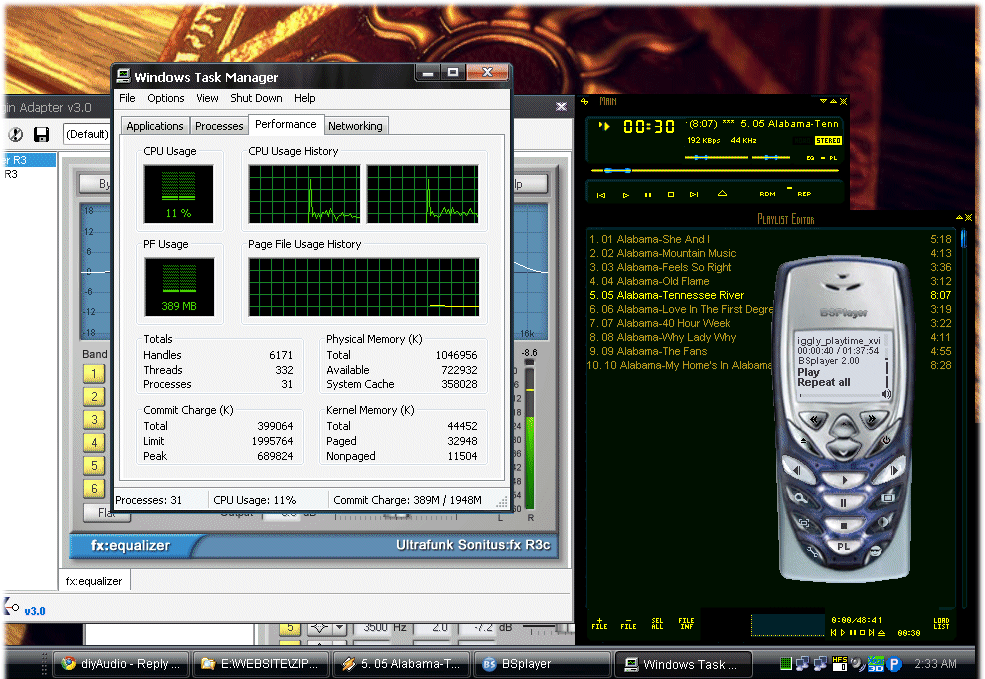
Task: Toggle PL playlist button in Winamp
Action: click(833, 158)
